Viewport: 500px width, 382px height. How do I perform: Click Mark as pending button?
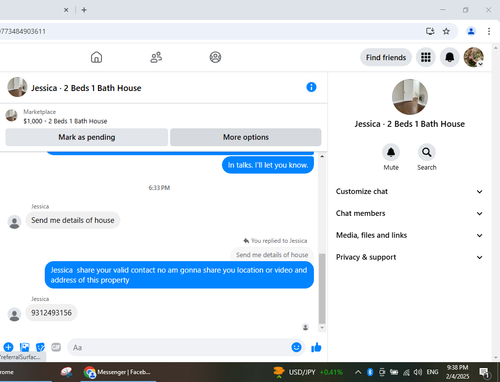[x=87, y=137]
